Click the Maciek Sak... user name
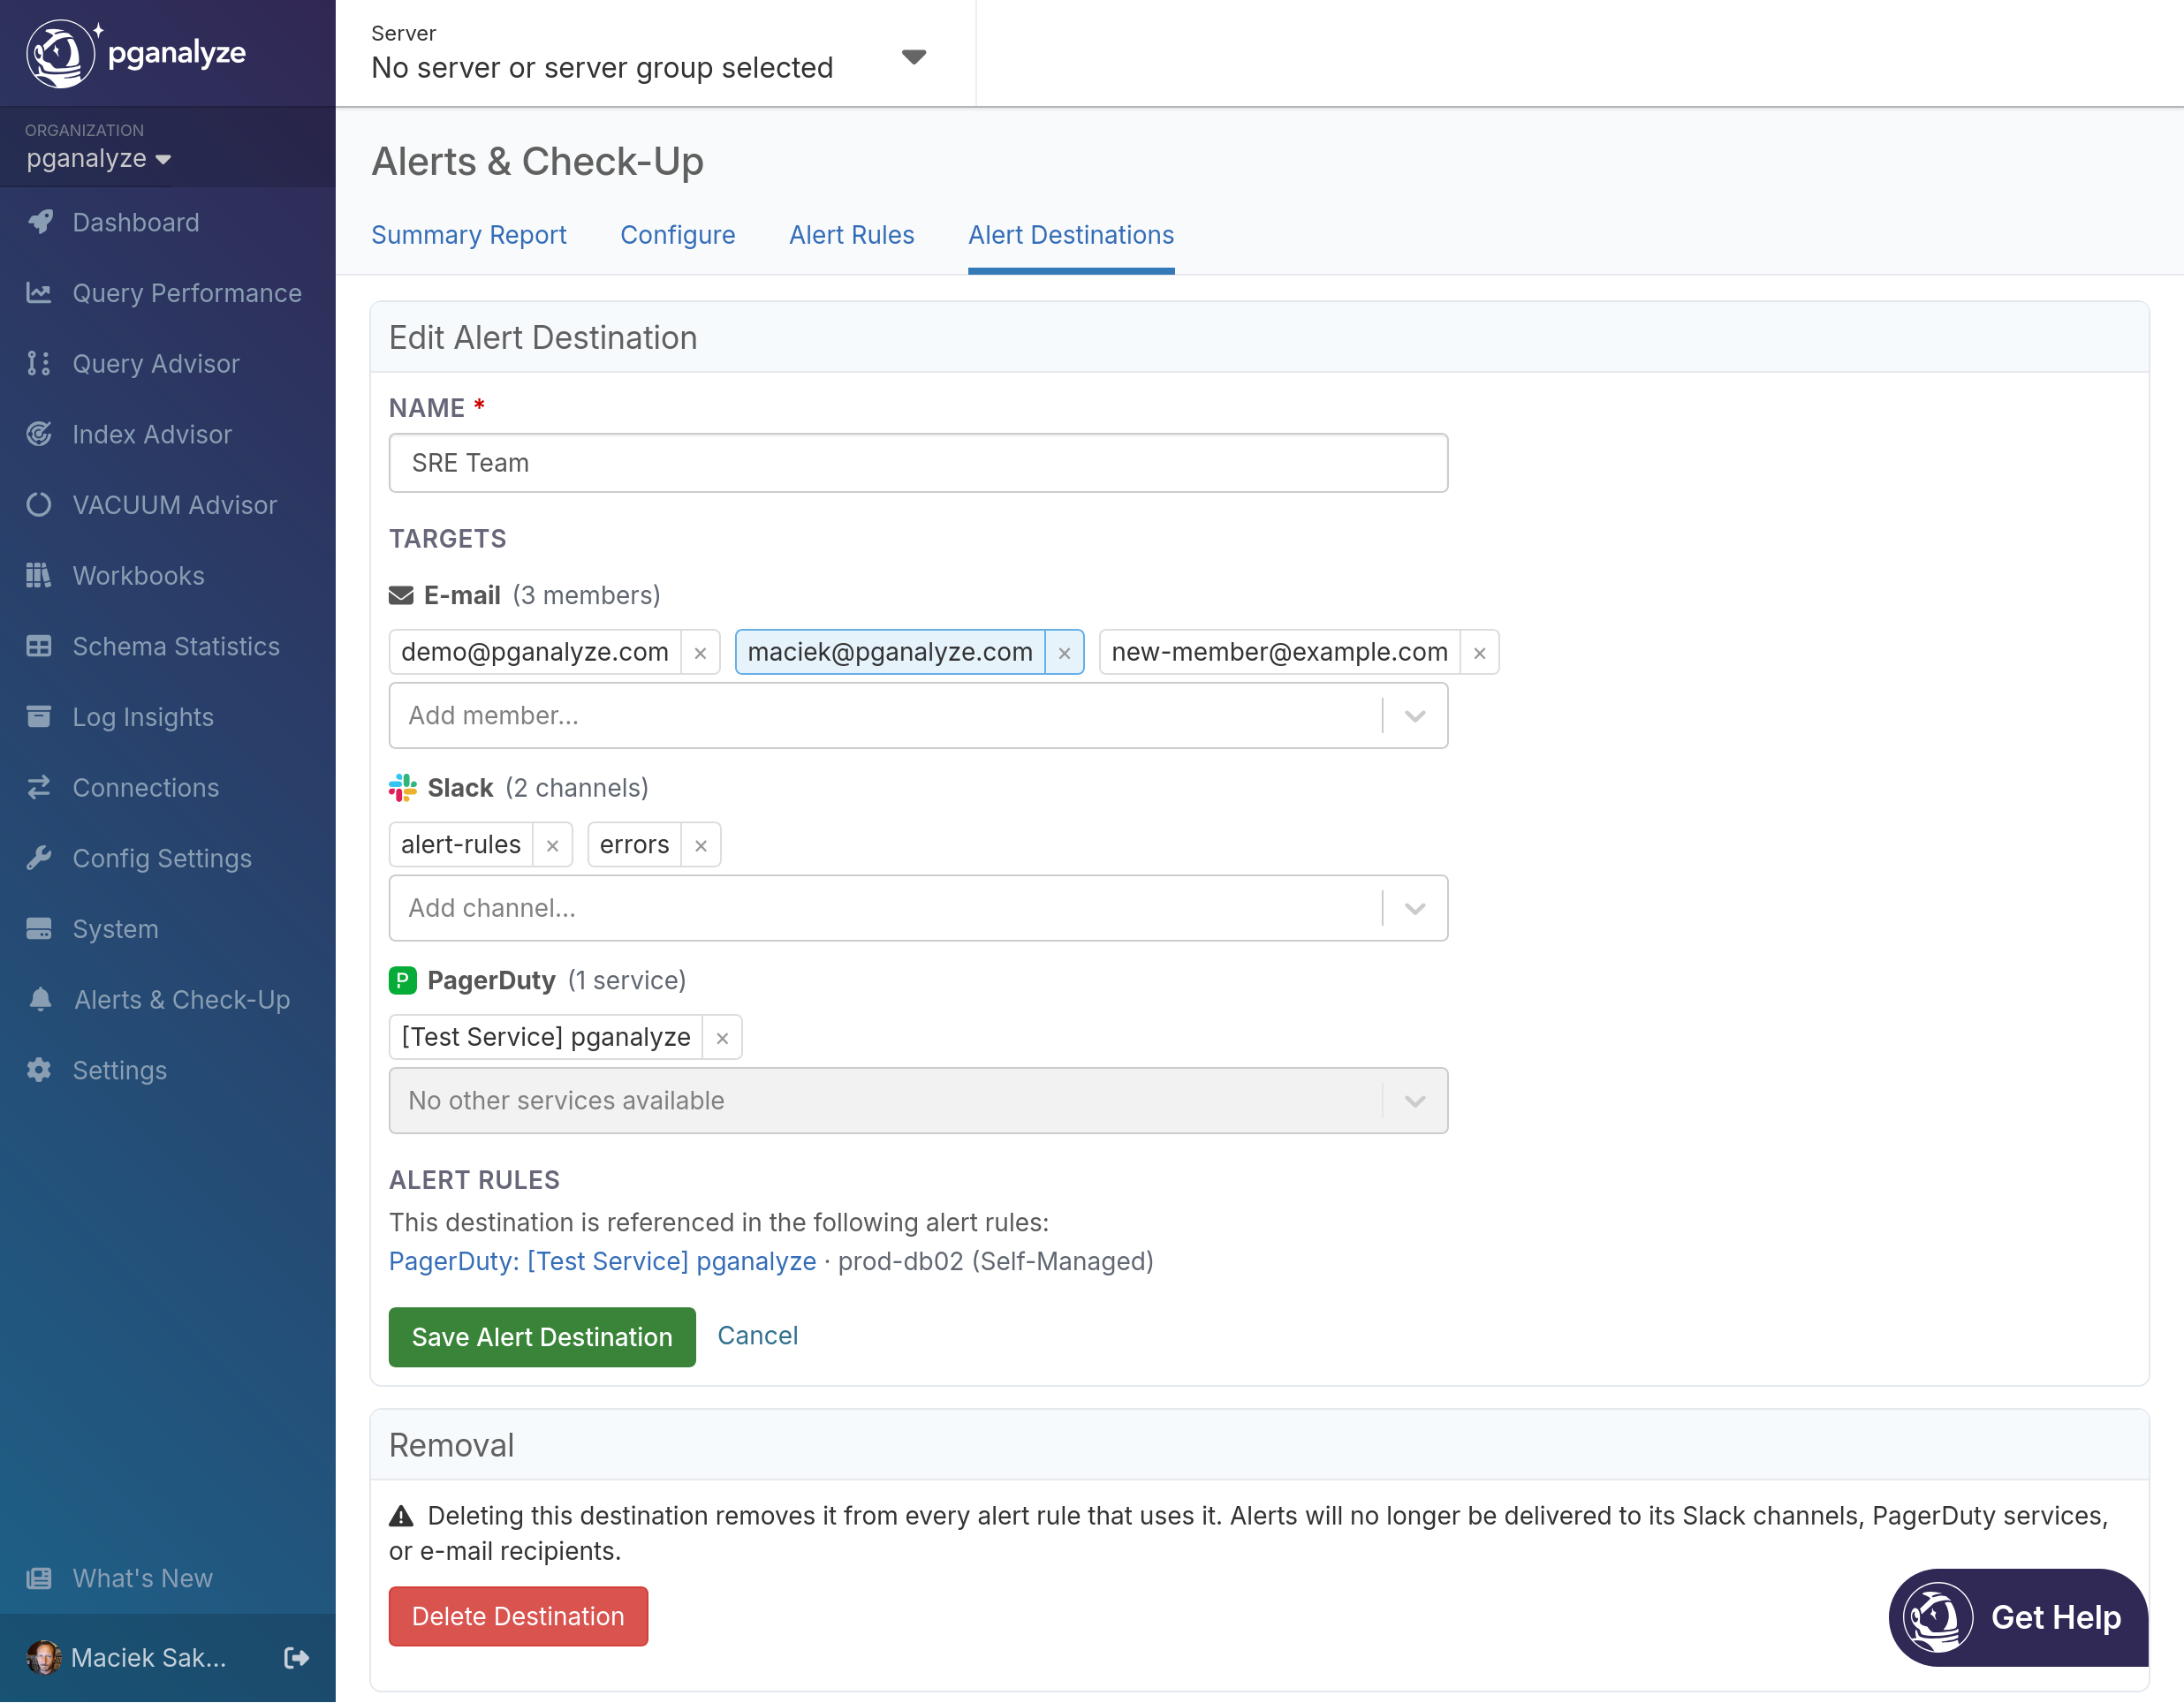 coord(148,1659)
